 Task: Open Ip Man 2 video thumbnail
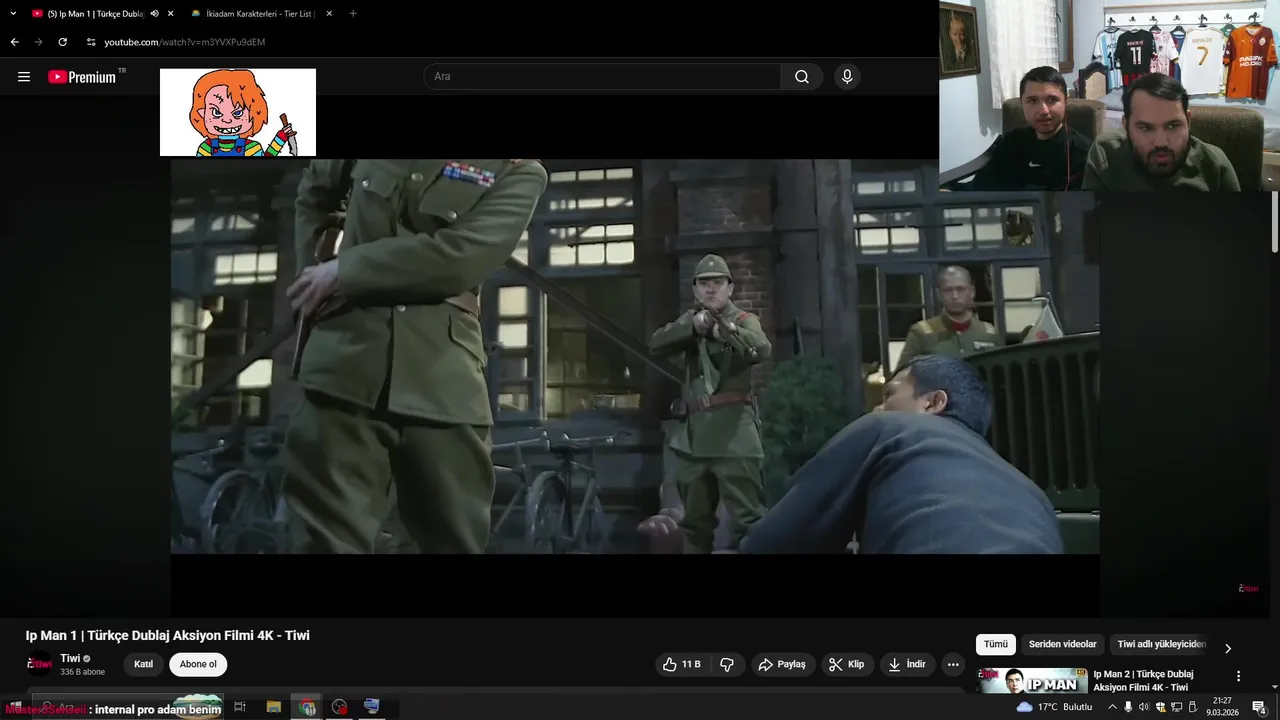(x=1033, y=680)
